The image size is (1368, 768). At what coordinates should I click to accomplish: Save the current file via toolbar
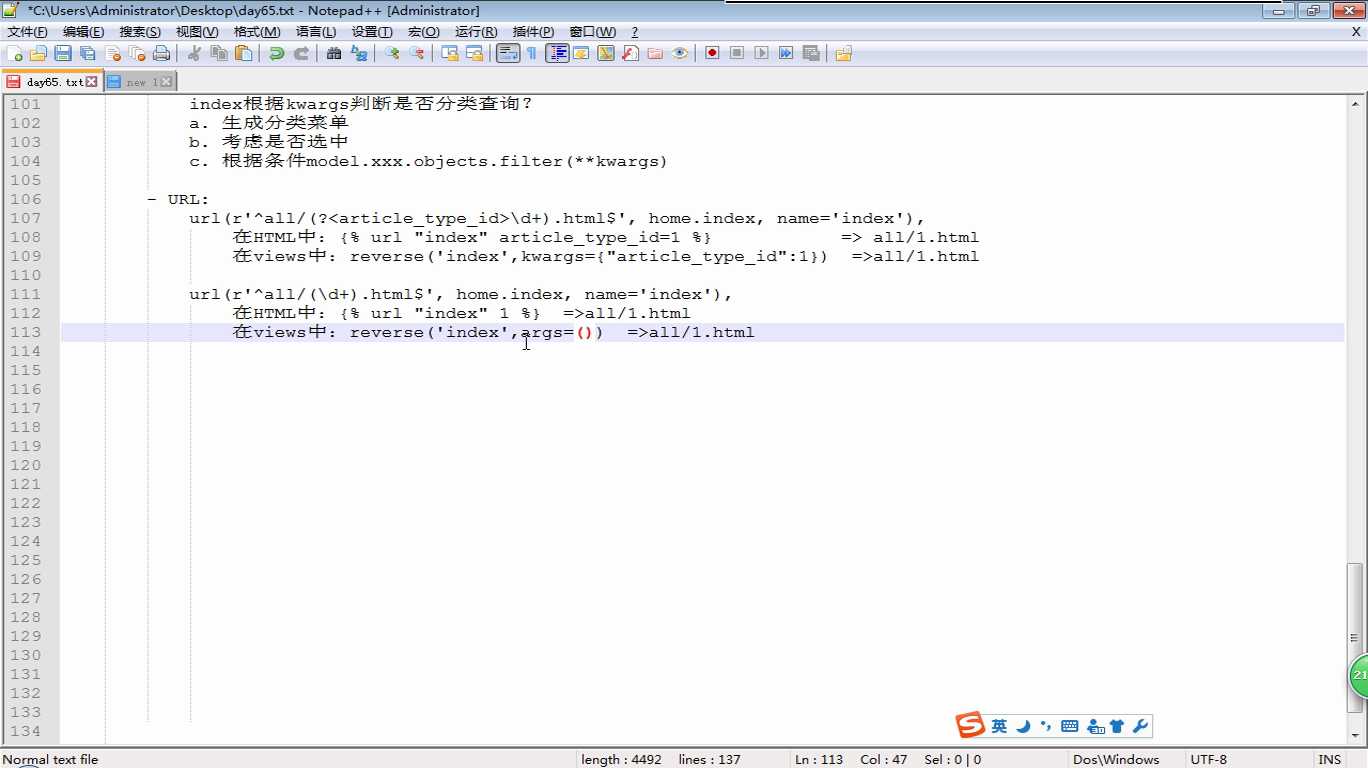coord(63,53)
